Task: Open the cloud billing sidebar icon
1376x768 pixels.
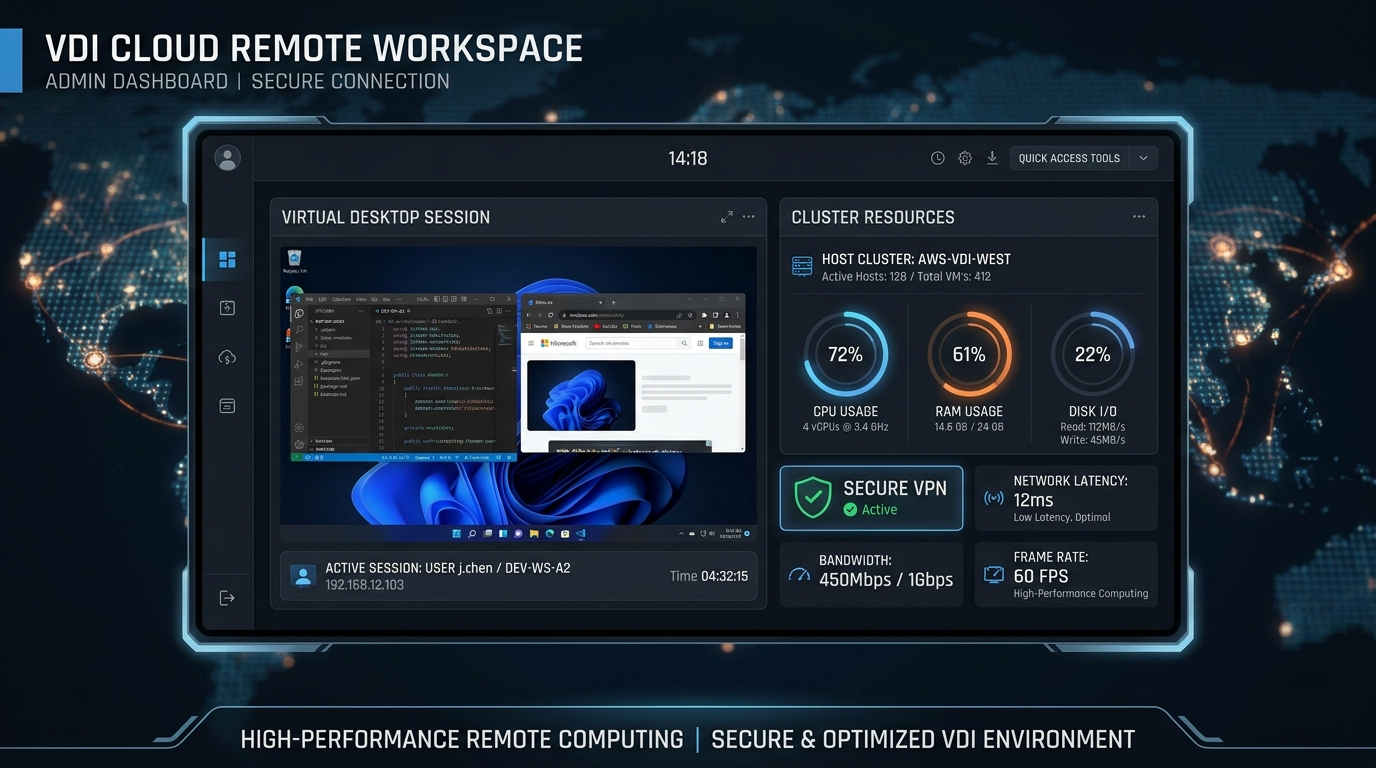Action: tap(227, 357)
